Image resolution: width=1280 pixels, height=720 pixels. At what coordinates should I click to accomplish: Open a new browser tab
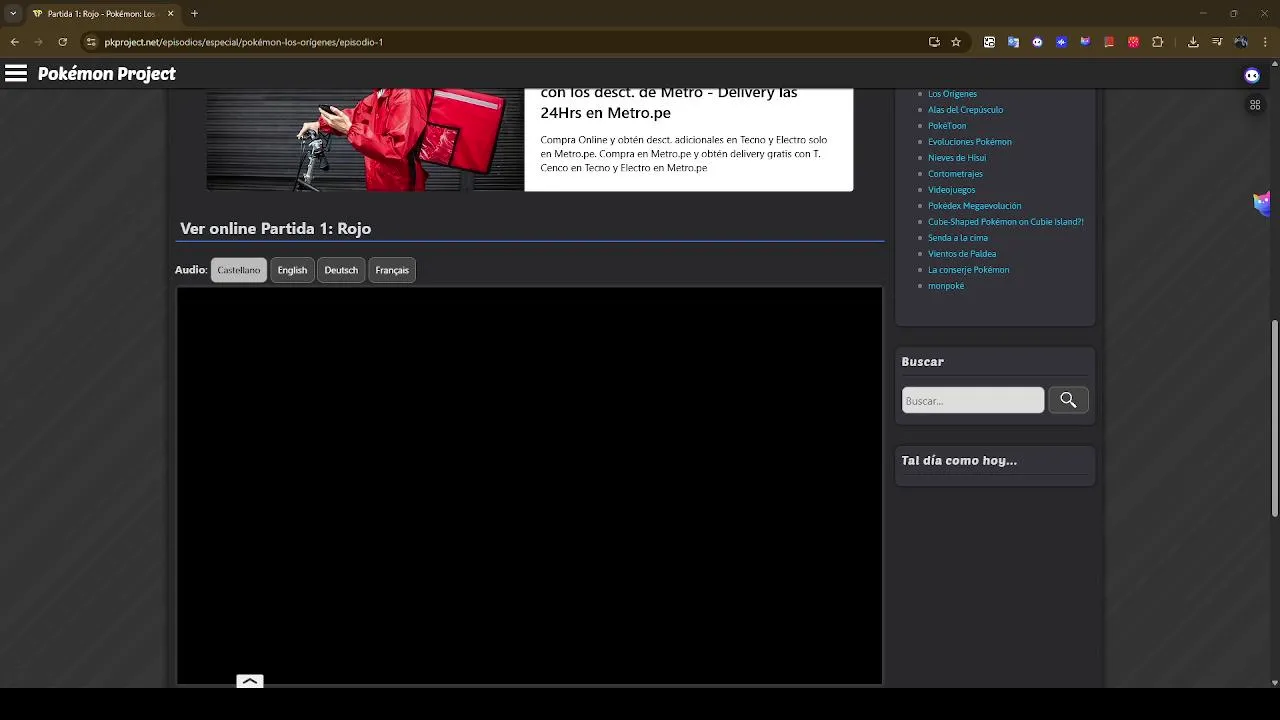[x=194, y=14]
